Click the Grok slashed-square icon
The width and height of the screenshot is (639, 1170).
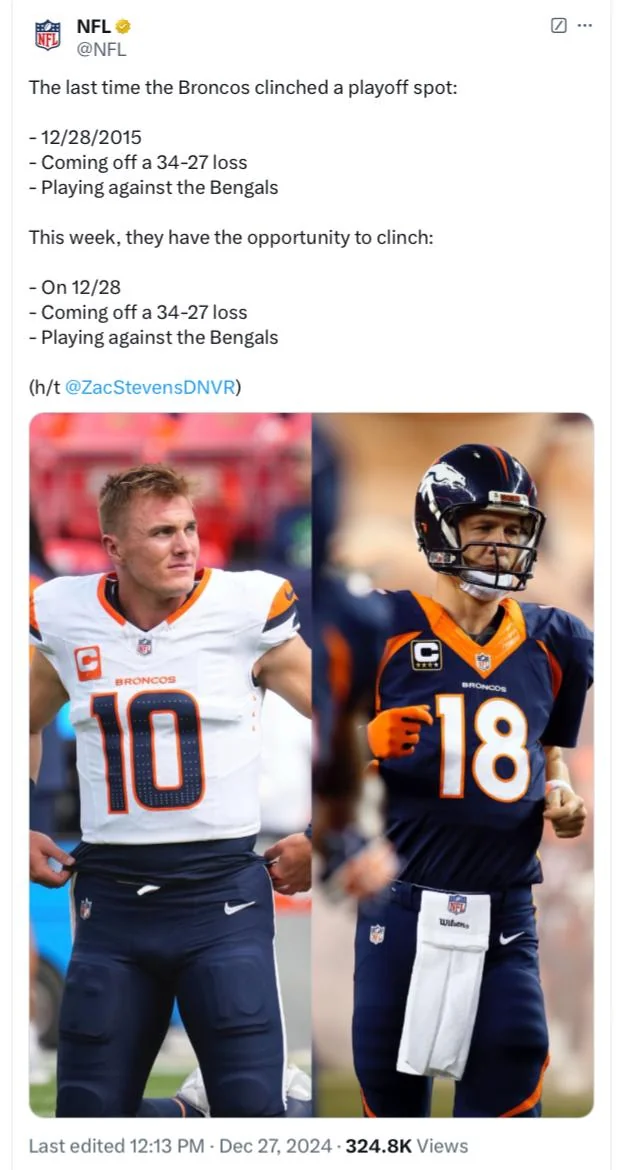(558, 25)
